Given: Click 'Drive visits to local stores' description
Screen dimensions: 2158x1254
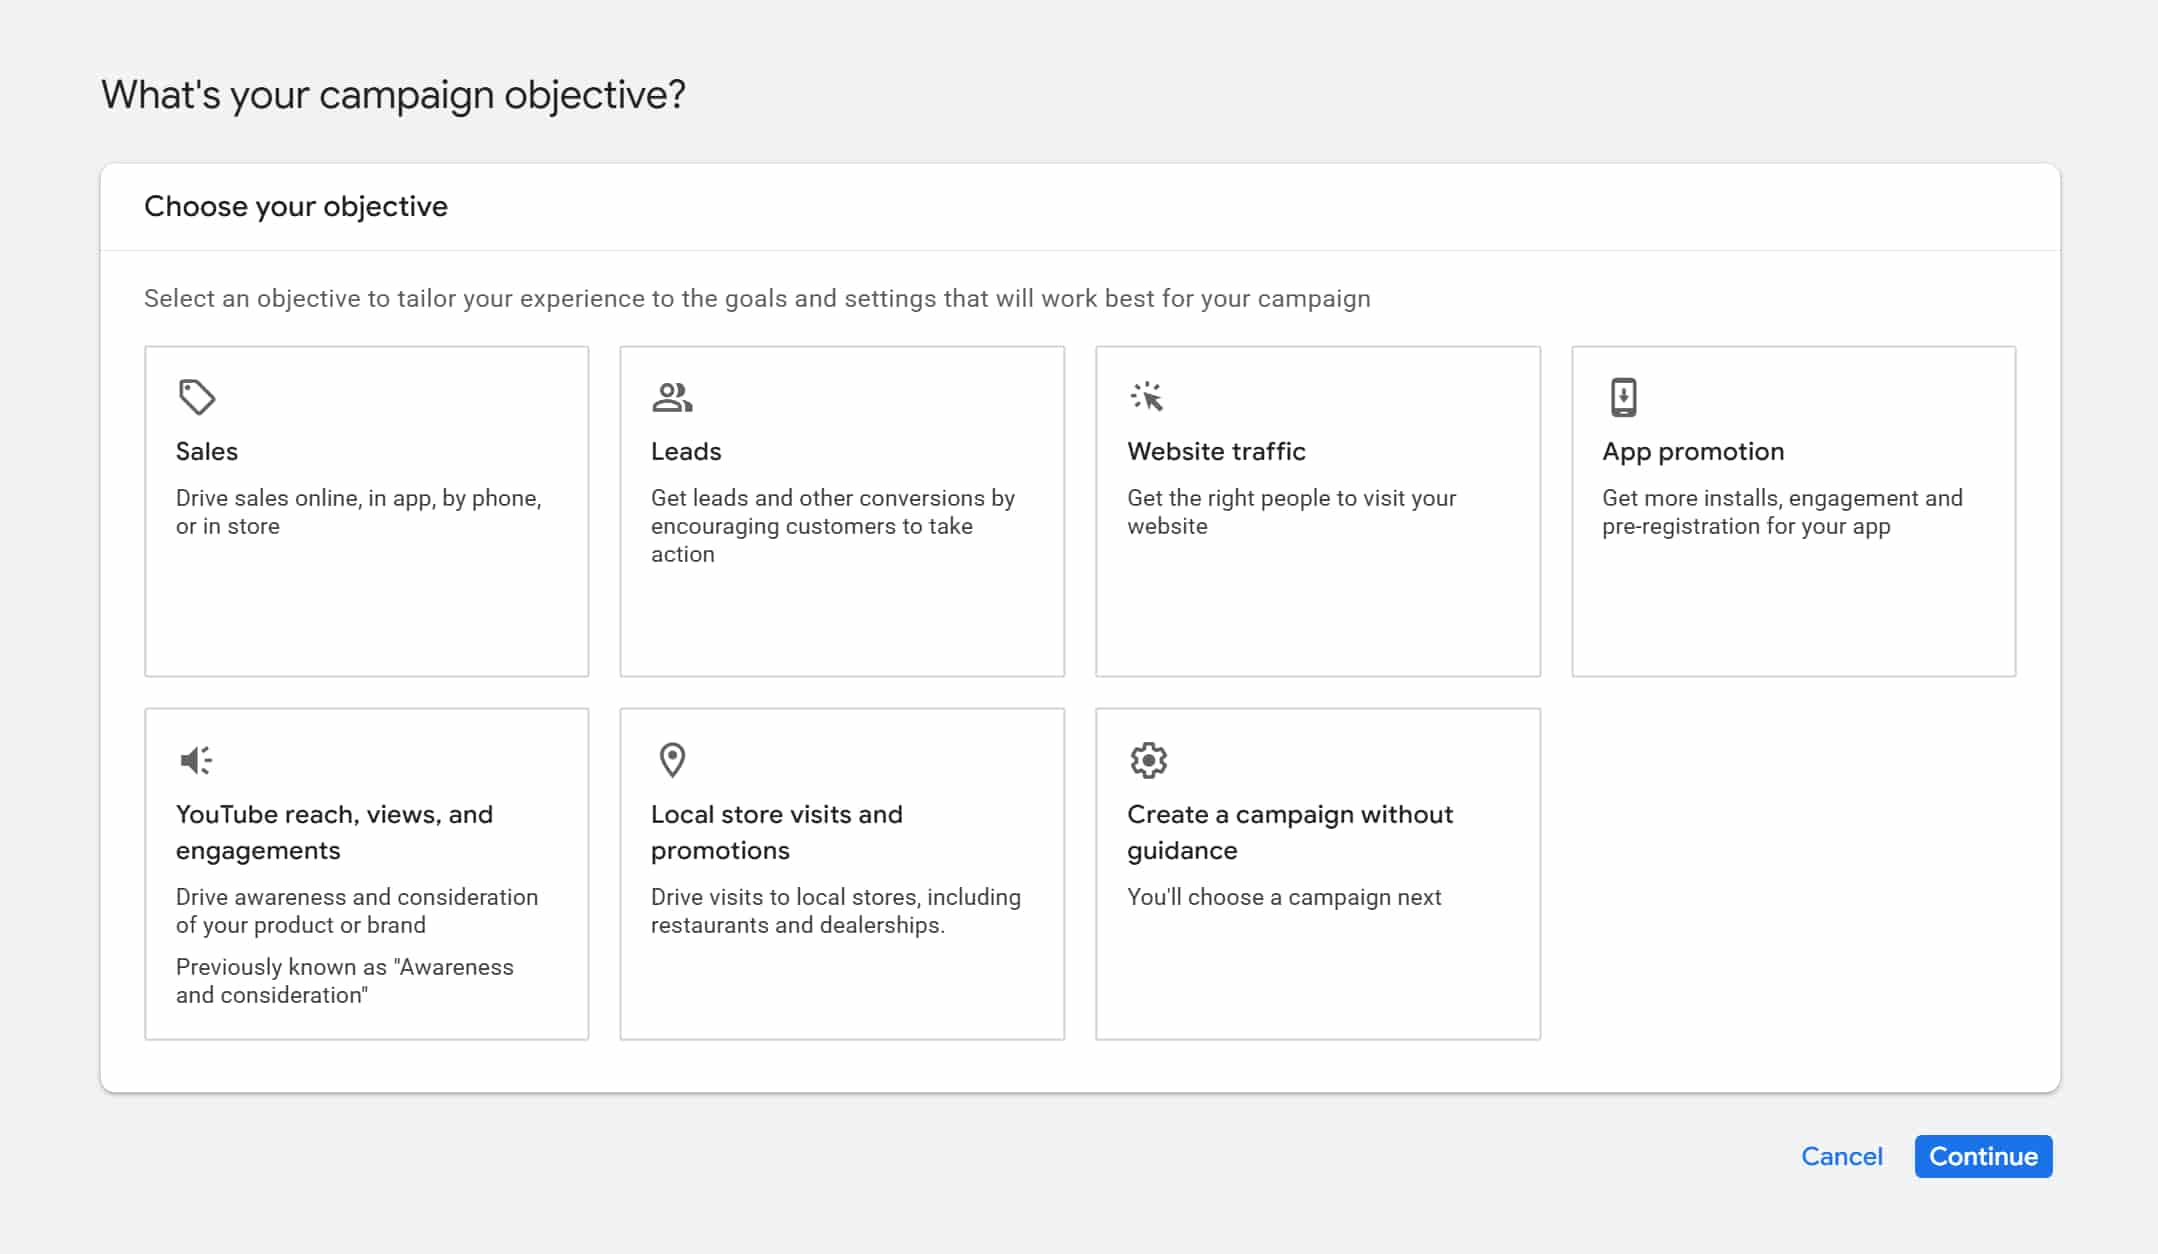Looking at the screenshot, I should (x=835, y=911).
